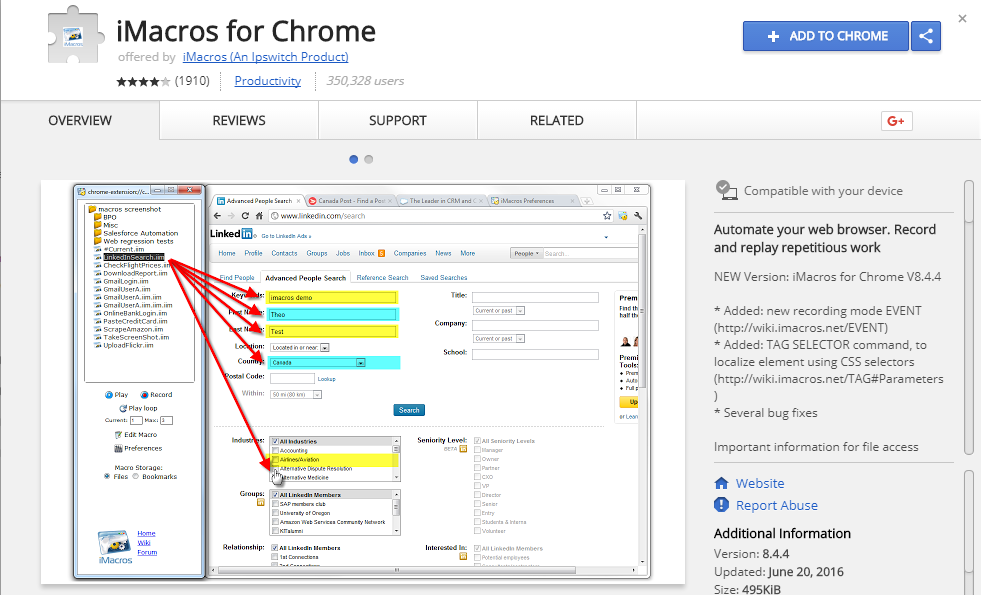
Task: Click the BPO folder icon in the macro tree
Action: 98,217
